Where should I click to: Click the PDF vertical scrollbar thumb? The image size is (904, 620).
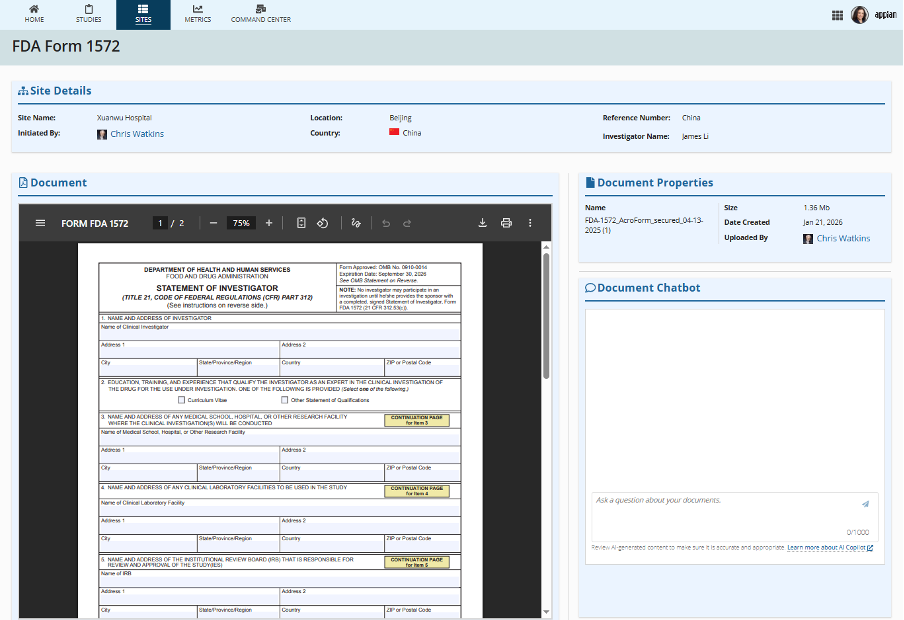(546, 315)
